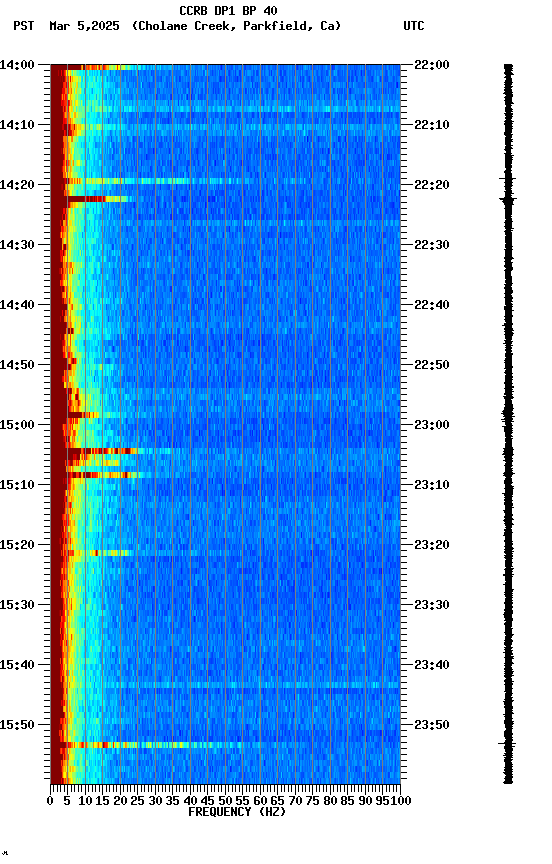
Task: Click the 23:00 UTC time label
Action: tap(432, 425)
